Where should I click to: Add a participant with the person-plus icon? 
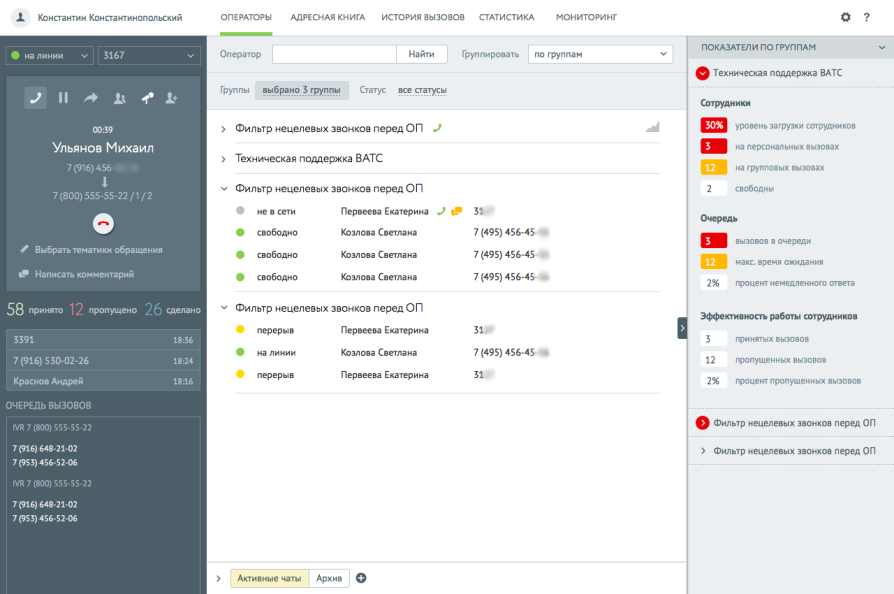coord(171,98)
